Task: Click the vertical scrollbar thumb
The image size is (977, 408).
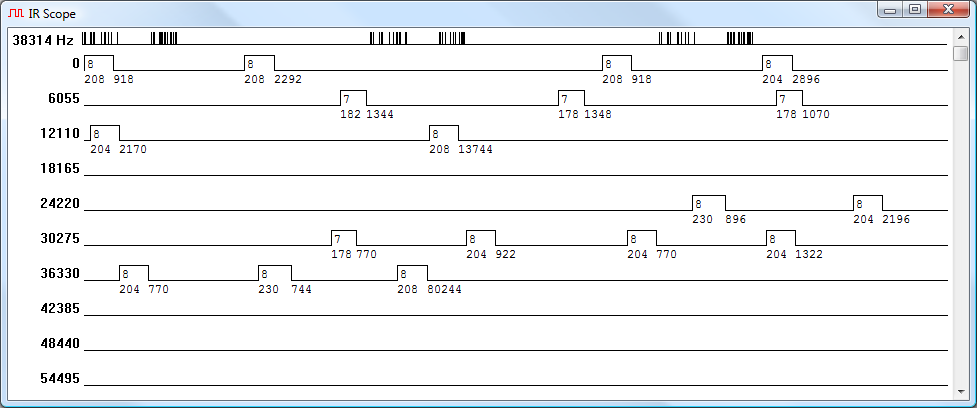Action: 960,53
